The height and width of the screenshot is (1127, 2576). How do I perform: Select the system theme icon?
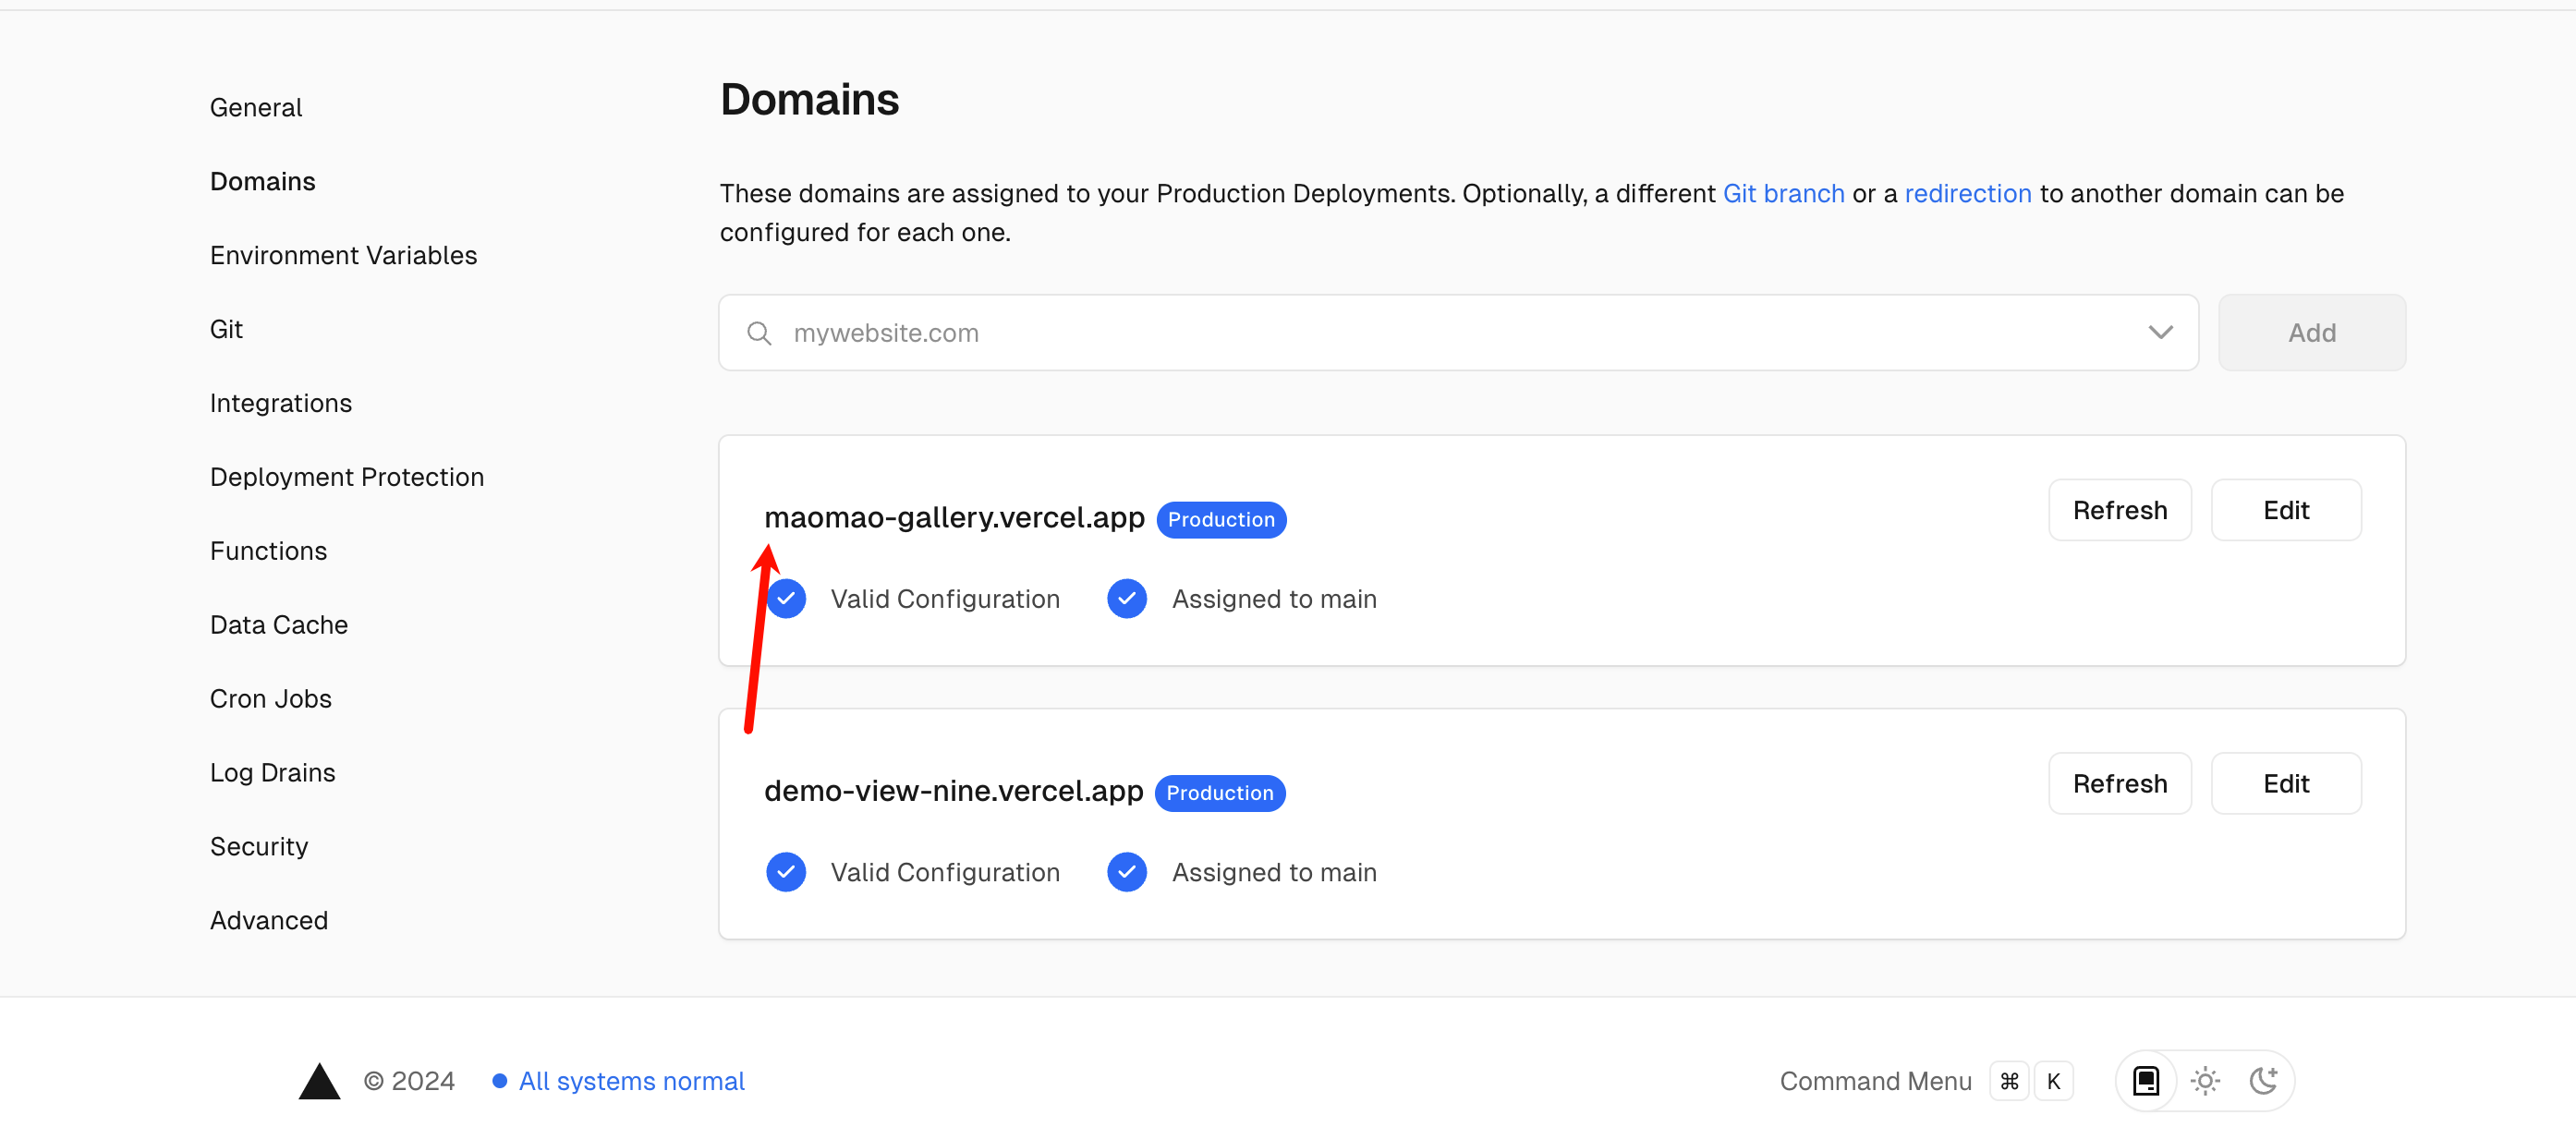click(2146, 1081)
